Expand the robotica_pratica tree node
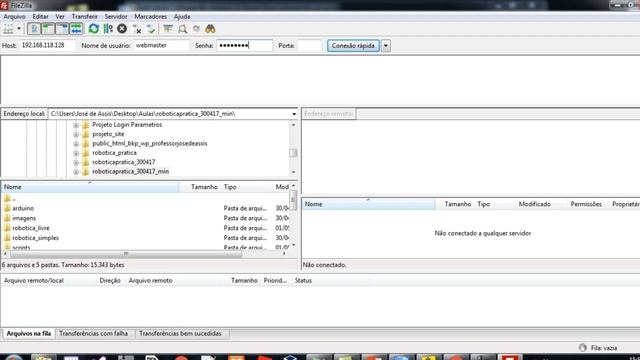 coord(76,153)
